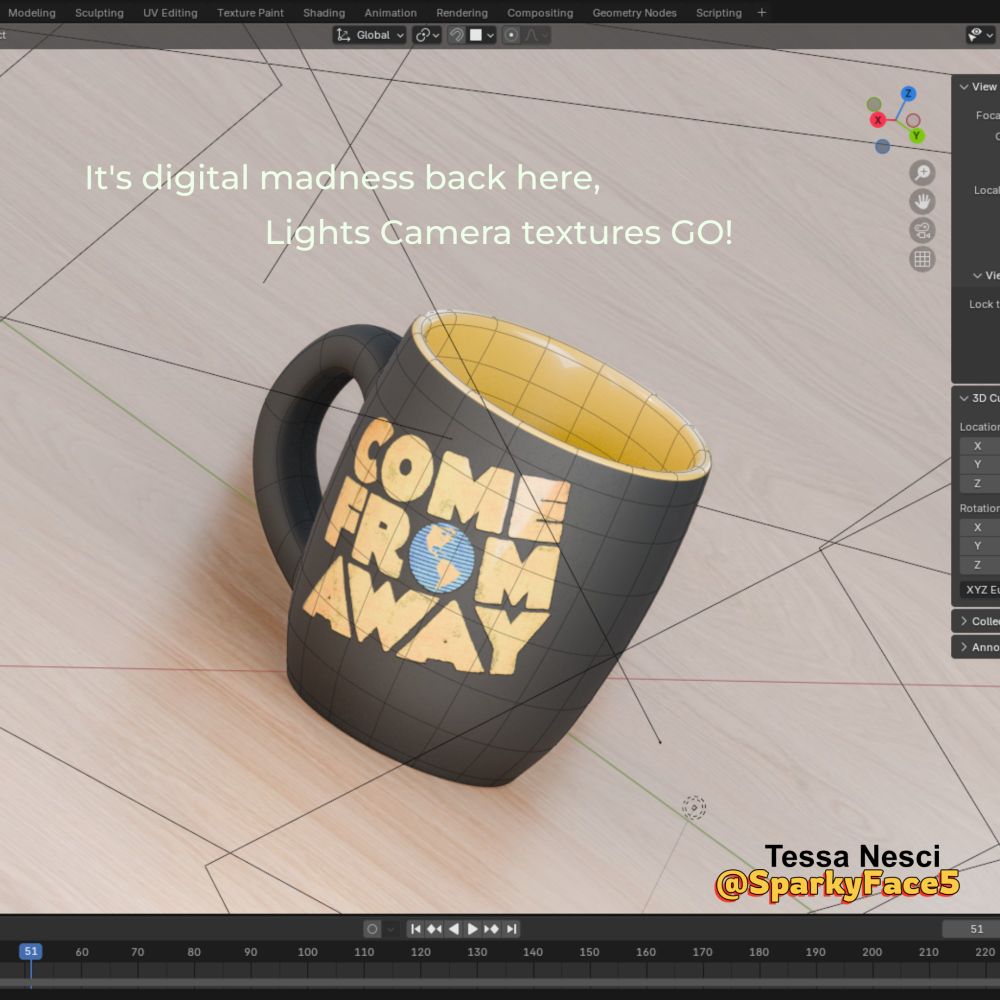The image size is (1000, 1000).
Task: Select the Rendering workspace tab
Action: click(462, 13)
